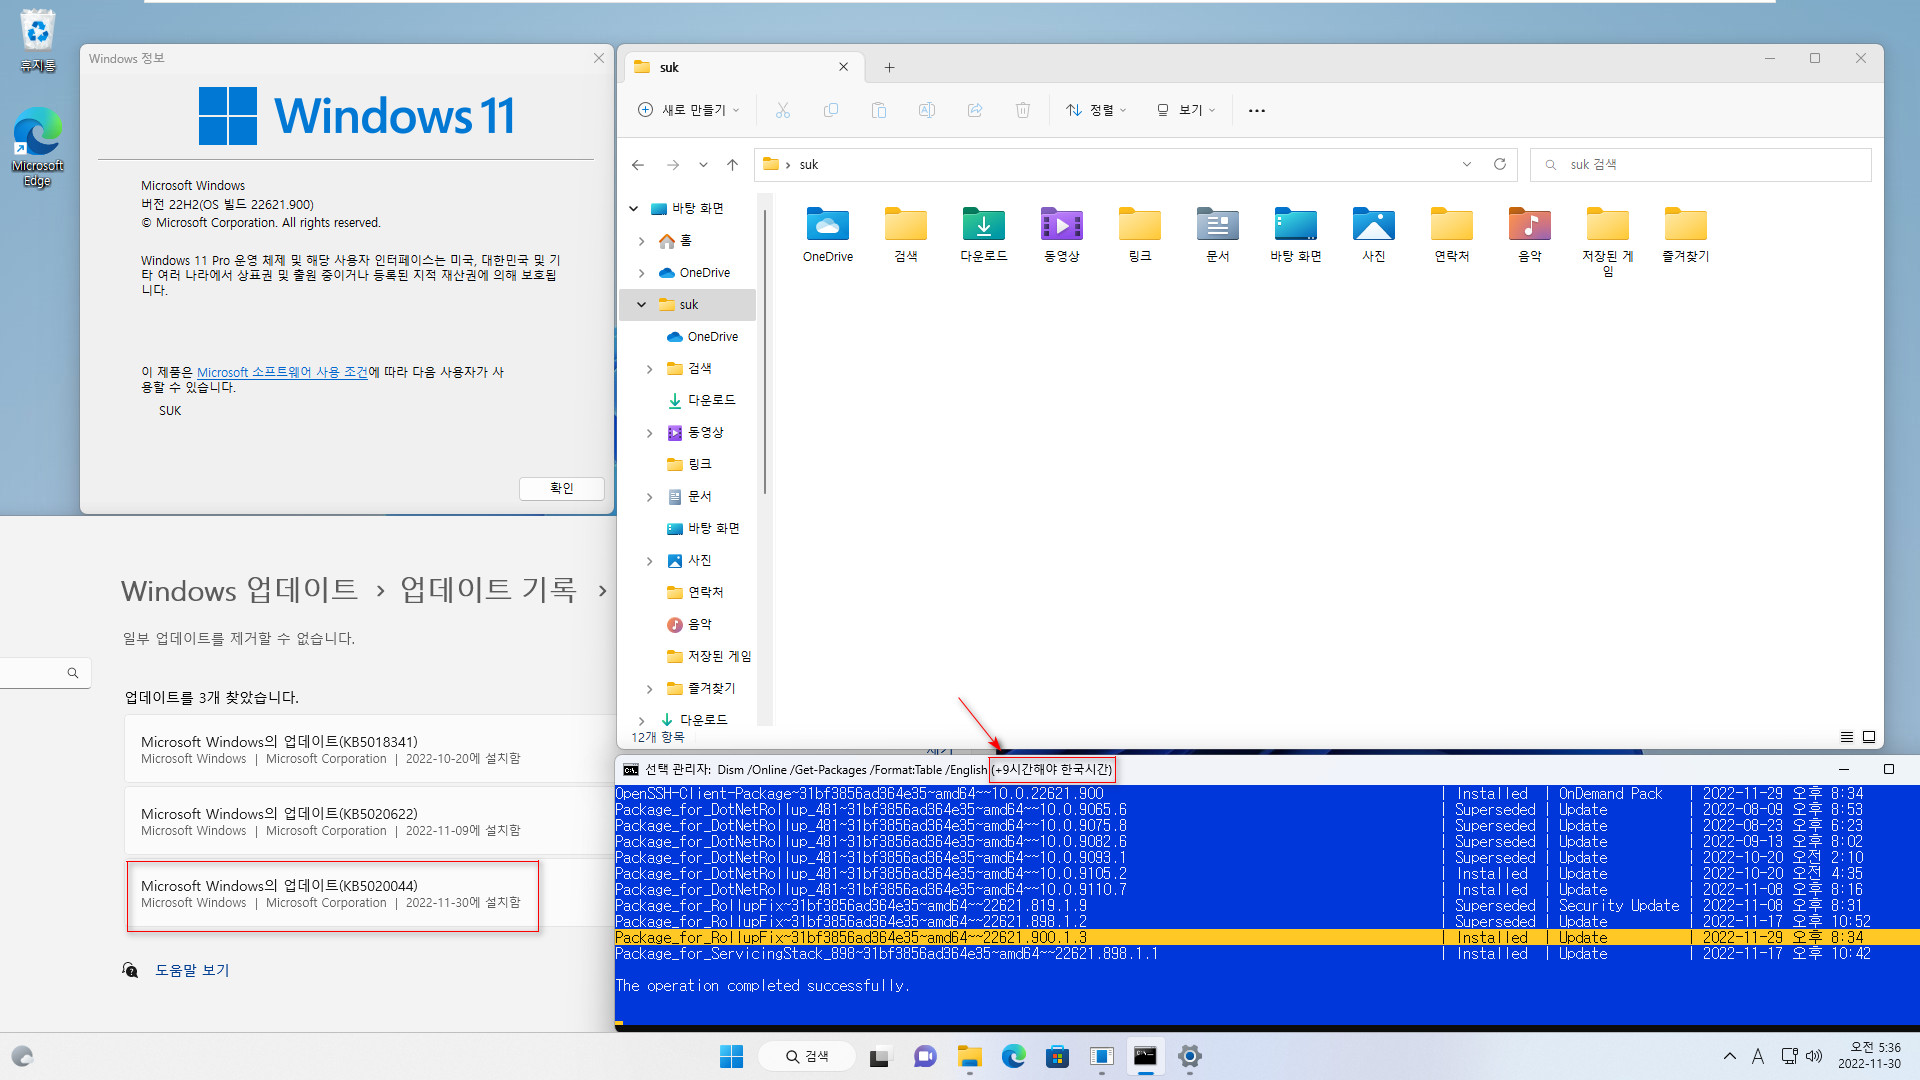The image size is (1920, 1080).
Task: Click 업데이트 기록 breadcrumb
Action: [x=488, y=590]
